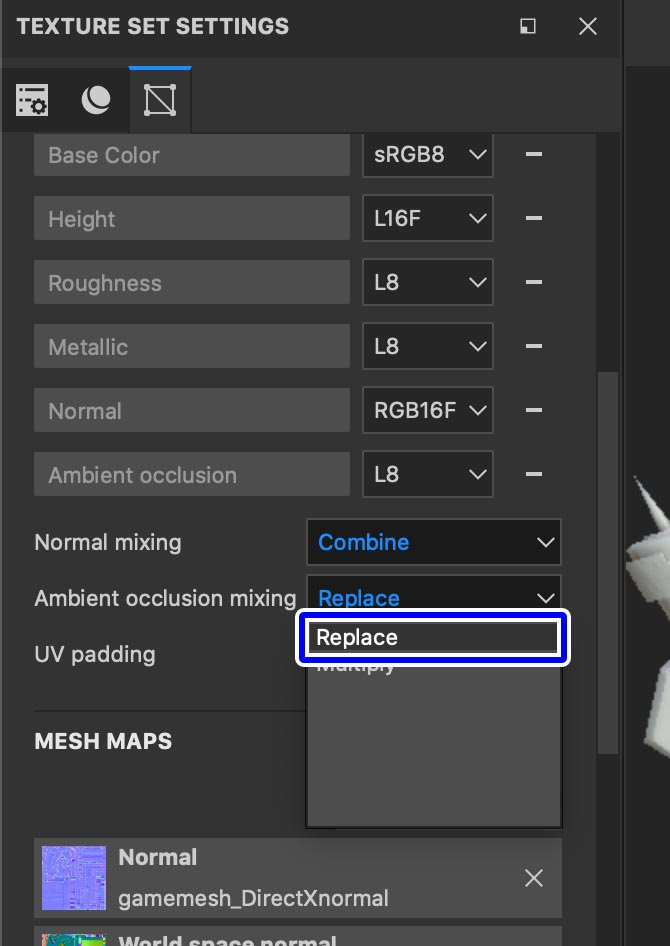670x946 pixels.
Task: Click the Normal mesh map thumbnail
Action: pyautogui.click(x=73, y=877)
